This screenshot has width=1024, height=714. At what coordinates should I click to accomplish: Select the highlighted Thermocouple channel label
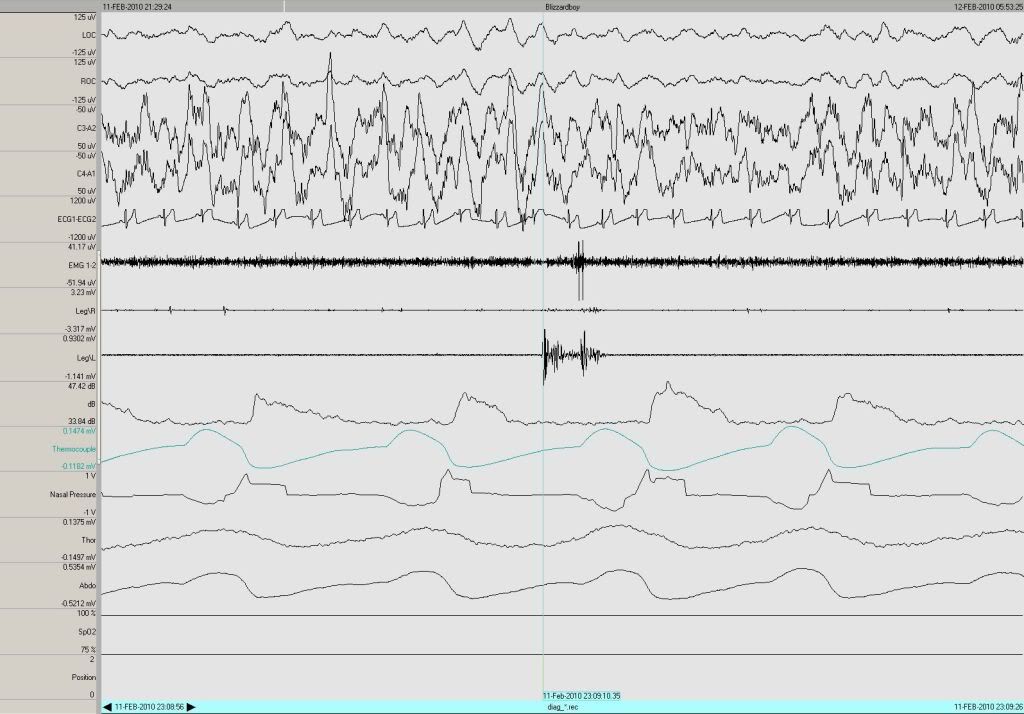point(74,449)
